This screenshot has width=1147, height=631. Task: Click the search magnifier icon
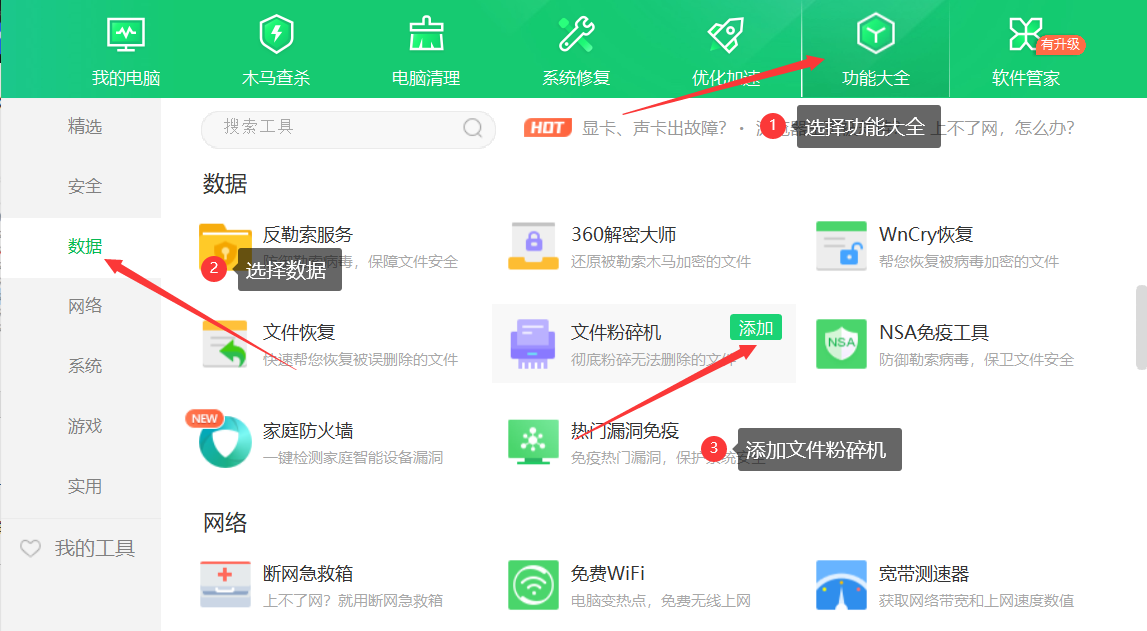tap(473, 128)
